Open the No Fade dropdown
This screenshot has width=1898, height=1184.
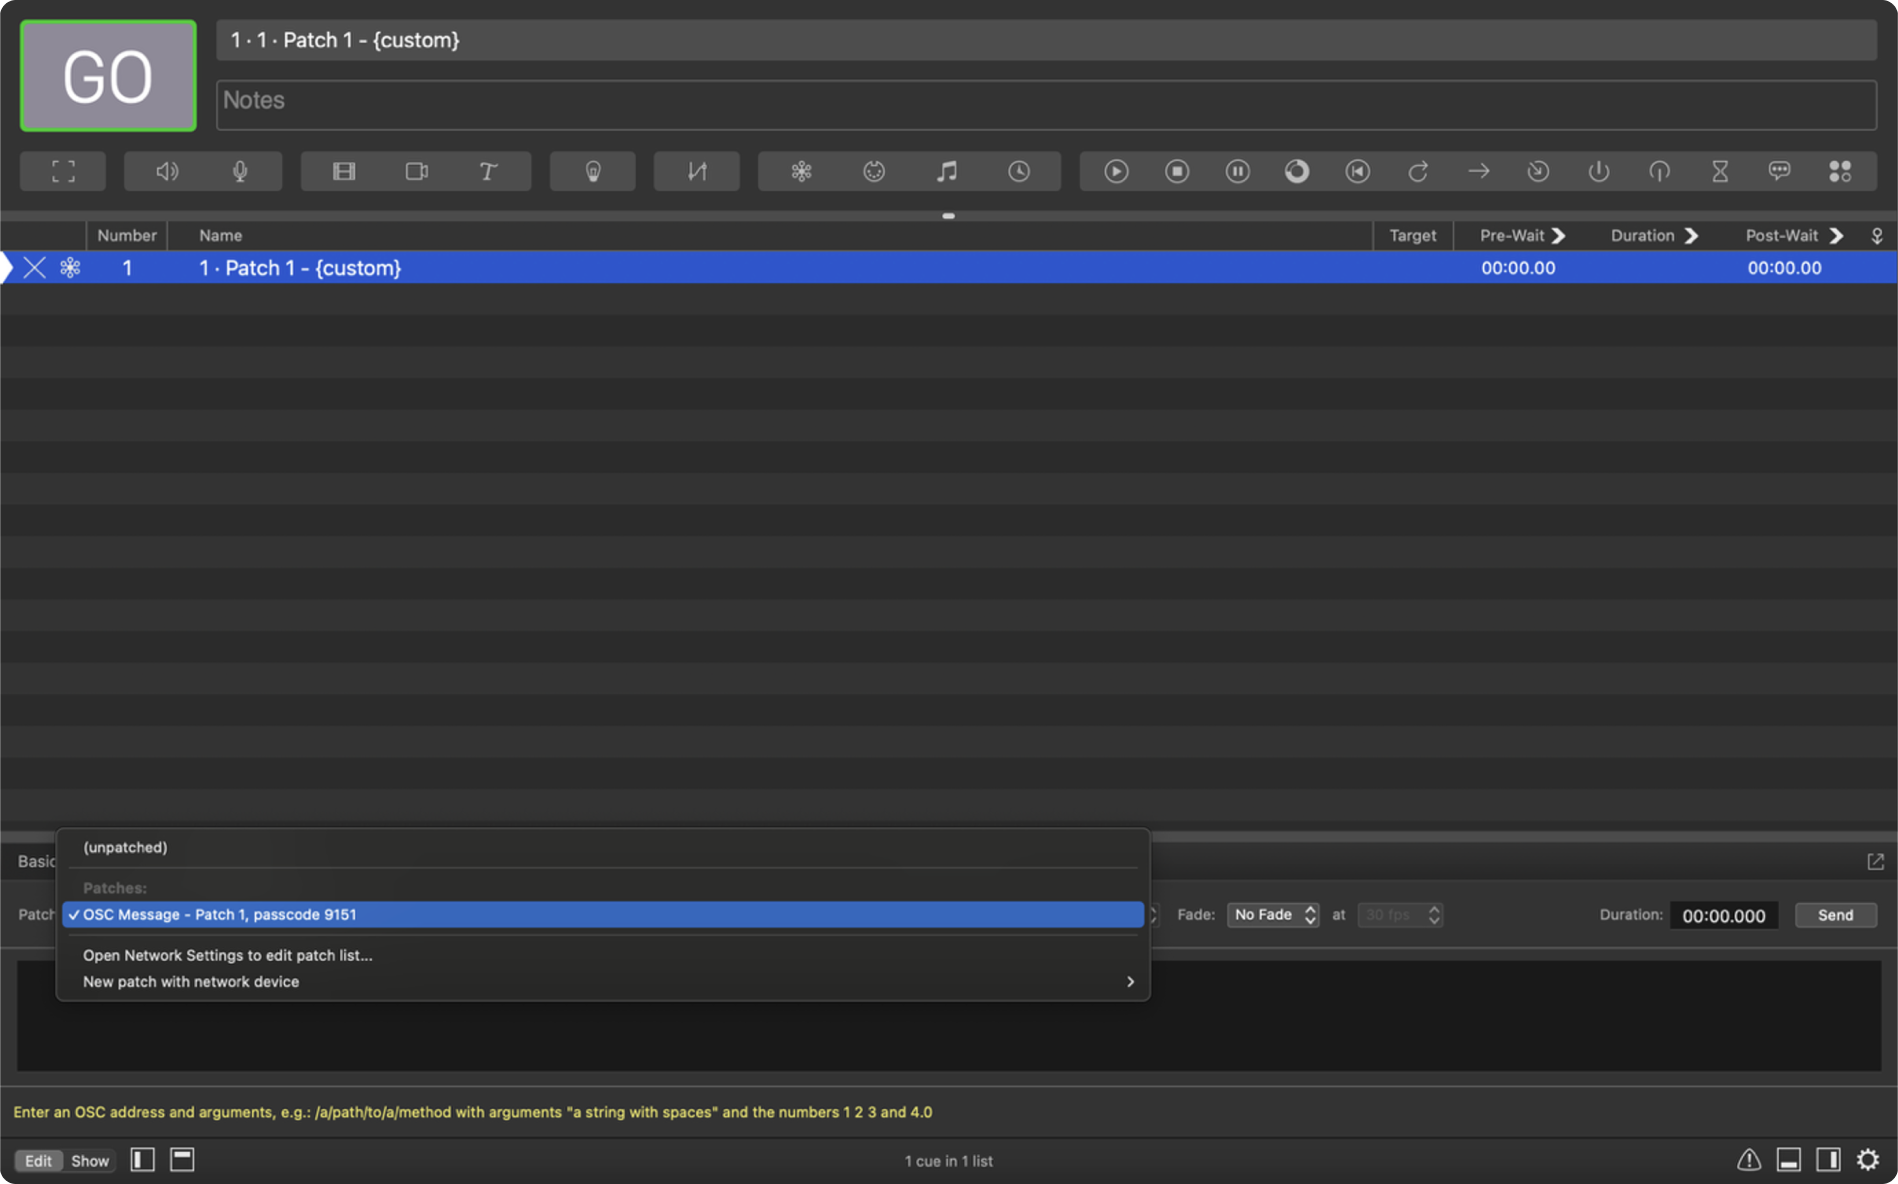click(x=1273, y=915)
